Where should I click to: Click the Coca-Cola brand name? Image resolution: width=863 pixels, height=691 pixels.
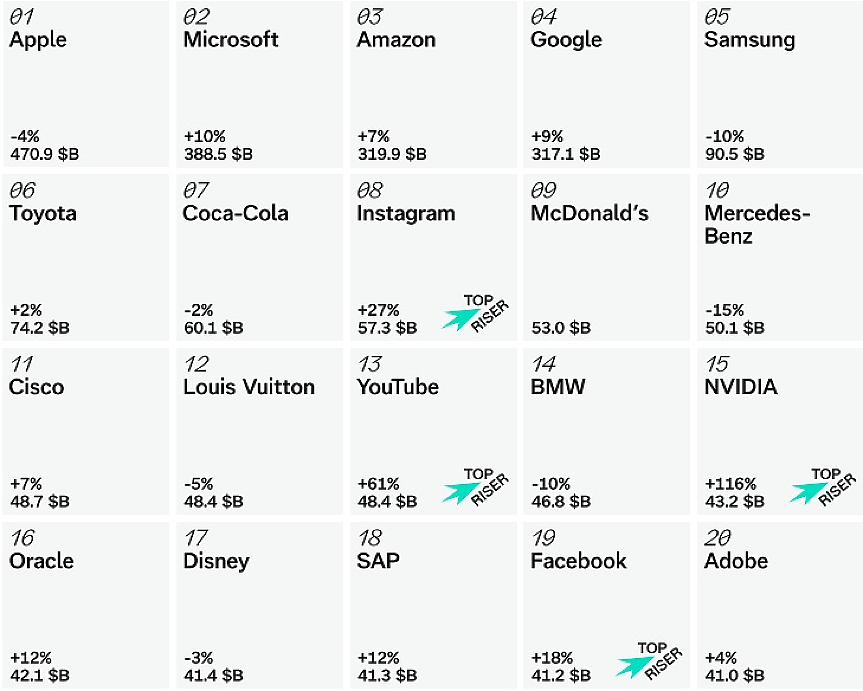point(236,214)
